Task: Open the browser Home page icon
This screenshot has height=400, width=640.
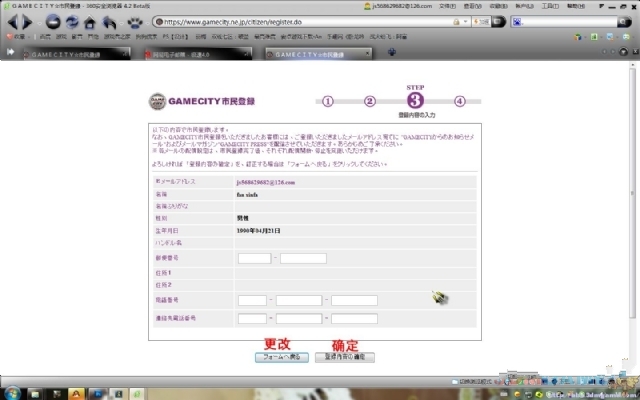Action: coord(90,22)
